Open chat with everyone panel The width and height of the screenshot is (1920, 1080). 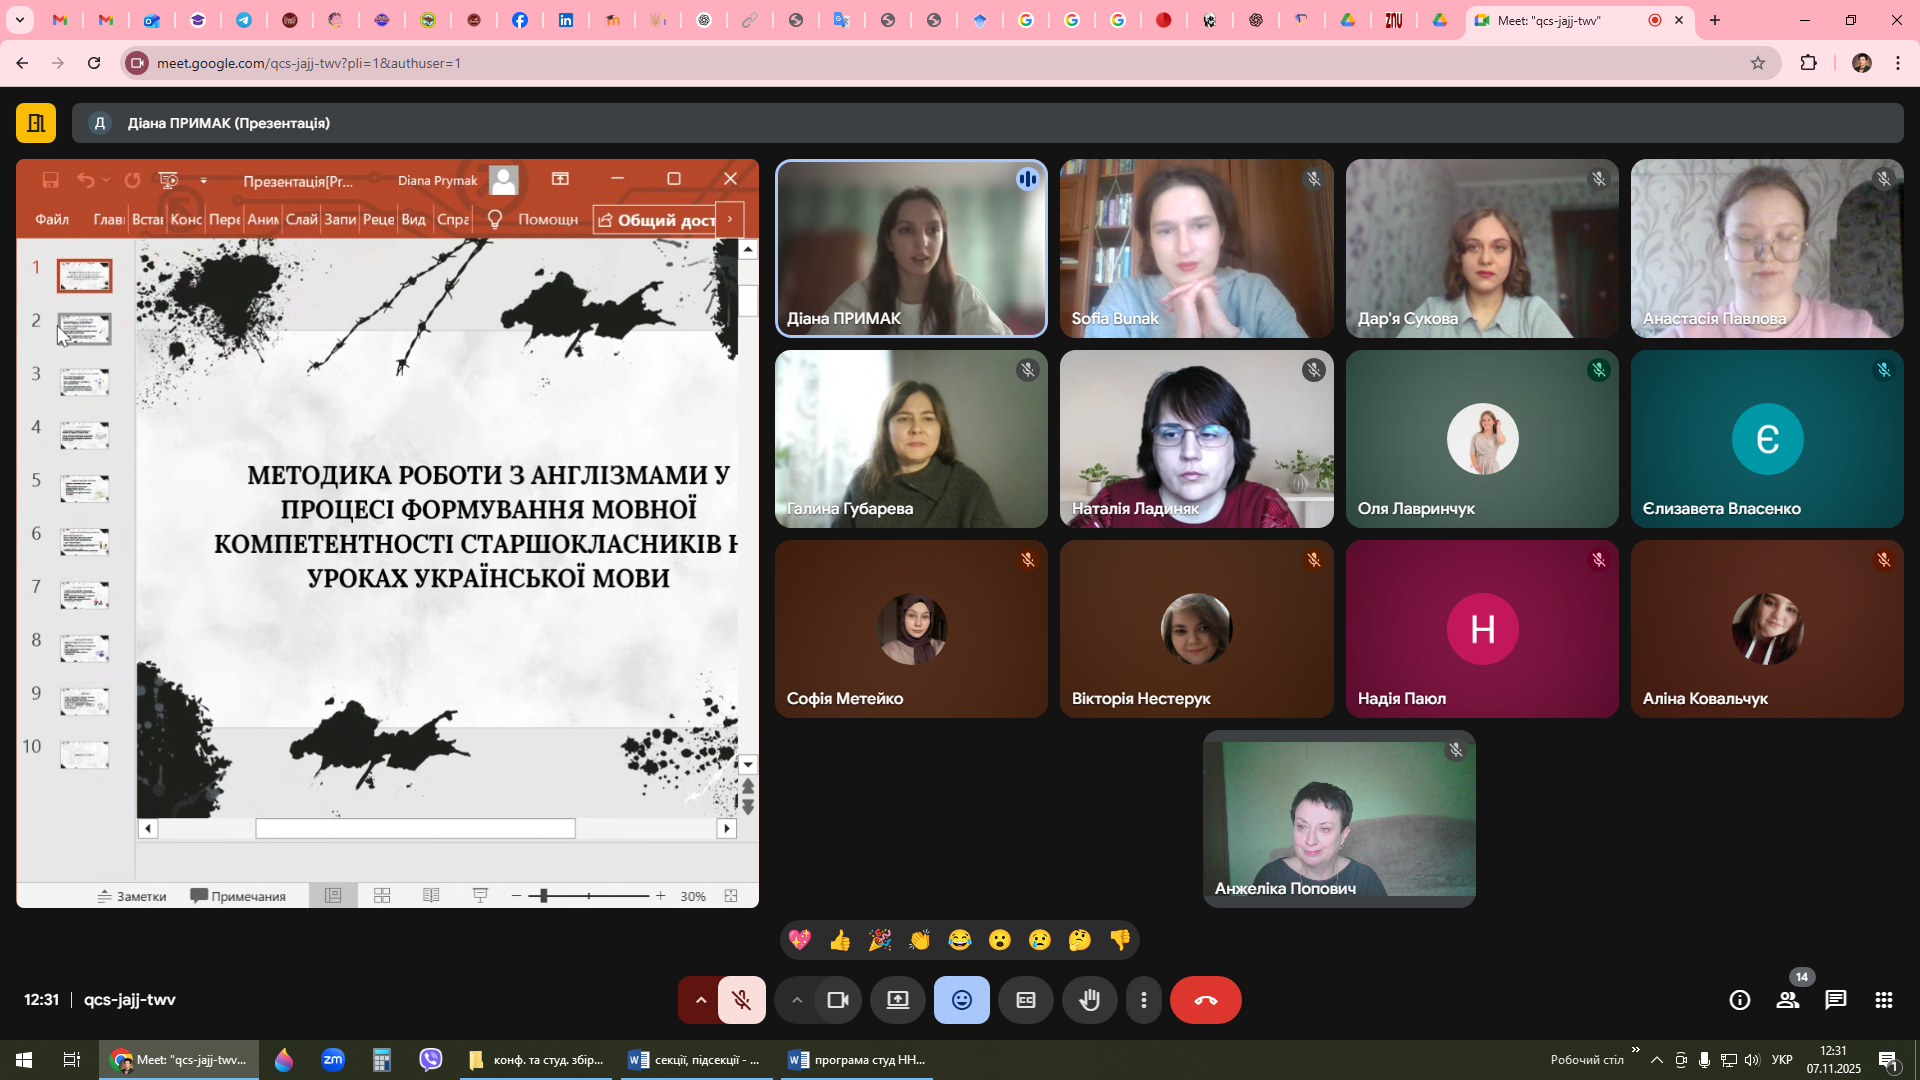click(x=1835, y=1000)
